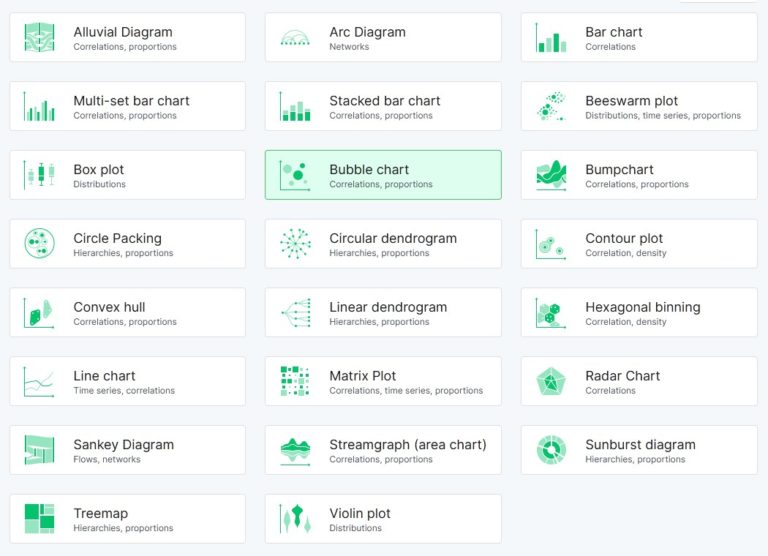Click 'Correlations' under Radar Chart

point(610,390)
